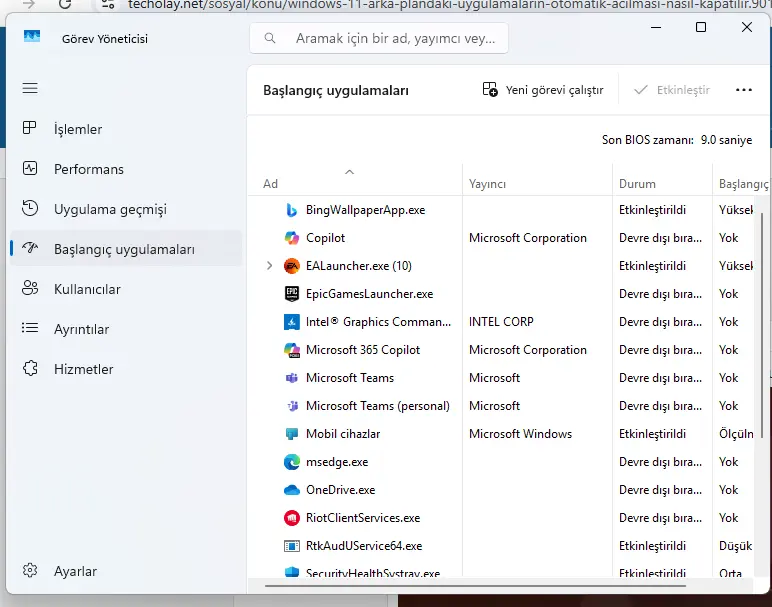Select 'Intel® Graphics Comman...' row name
Screen dimensions: 772x607
point(378,322)
